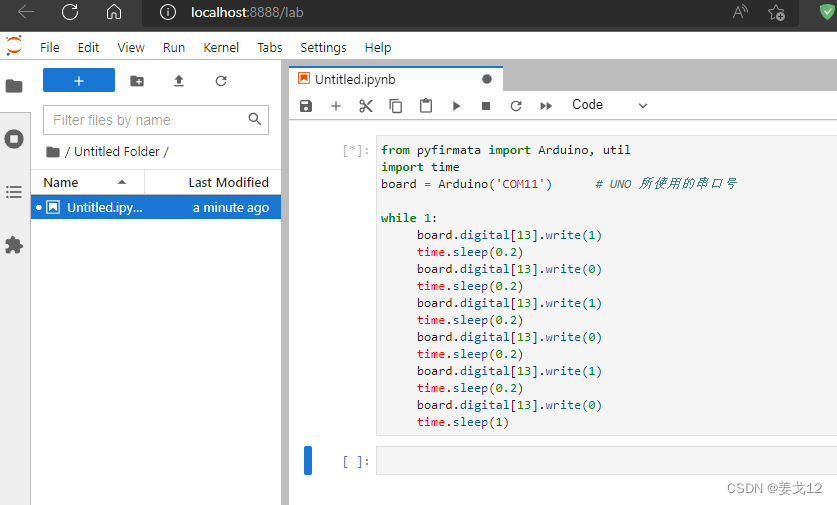The width and height of the screenshot is (837, 505).
Task: Open the File menu
Action: [x=50, y=48]
